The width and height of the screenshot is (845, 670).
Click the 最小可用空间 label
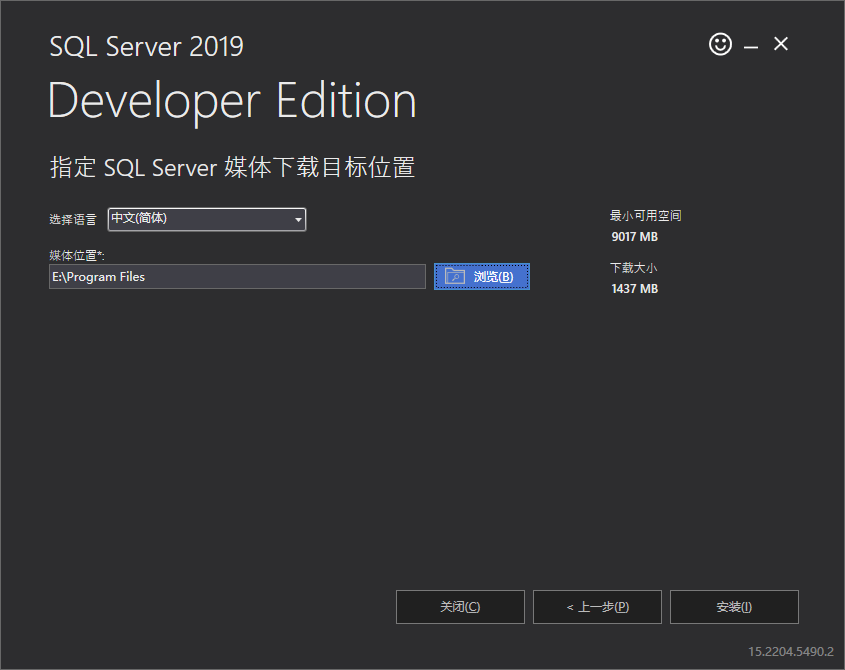646,216
